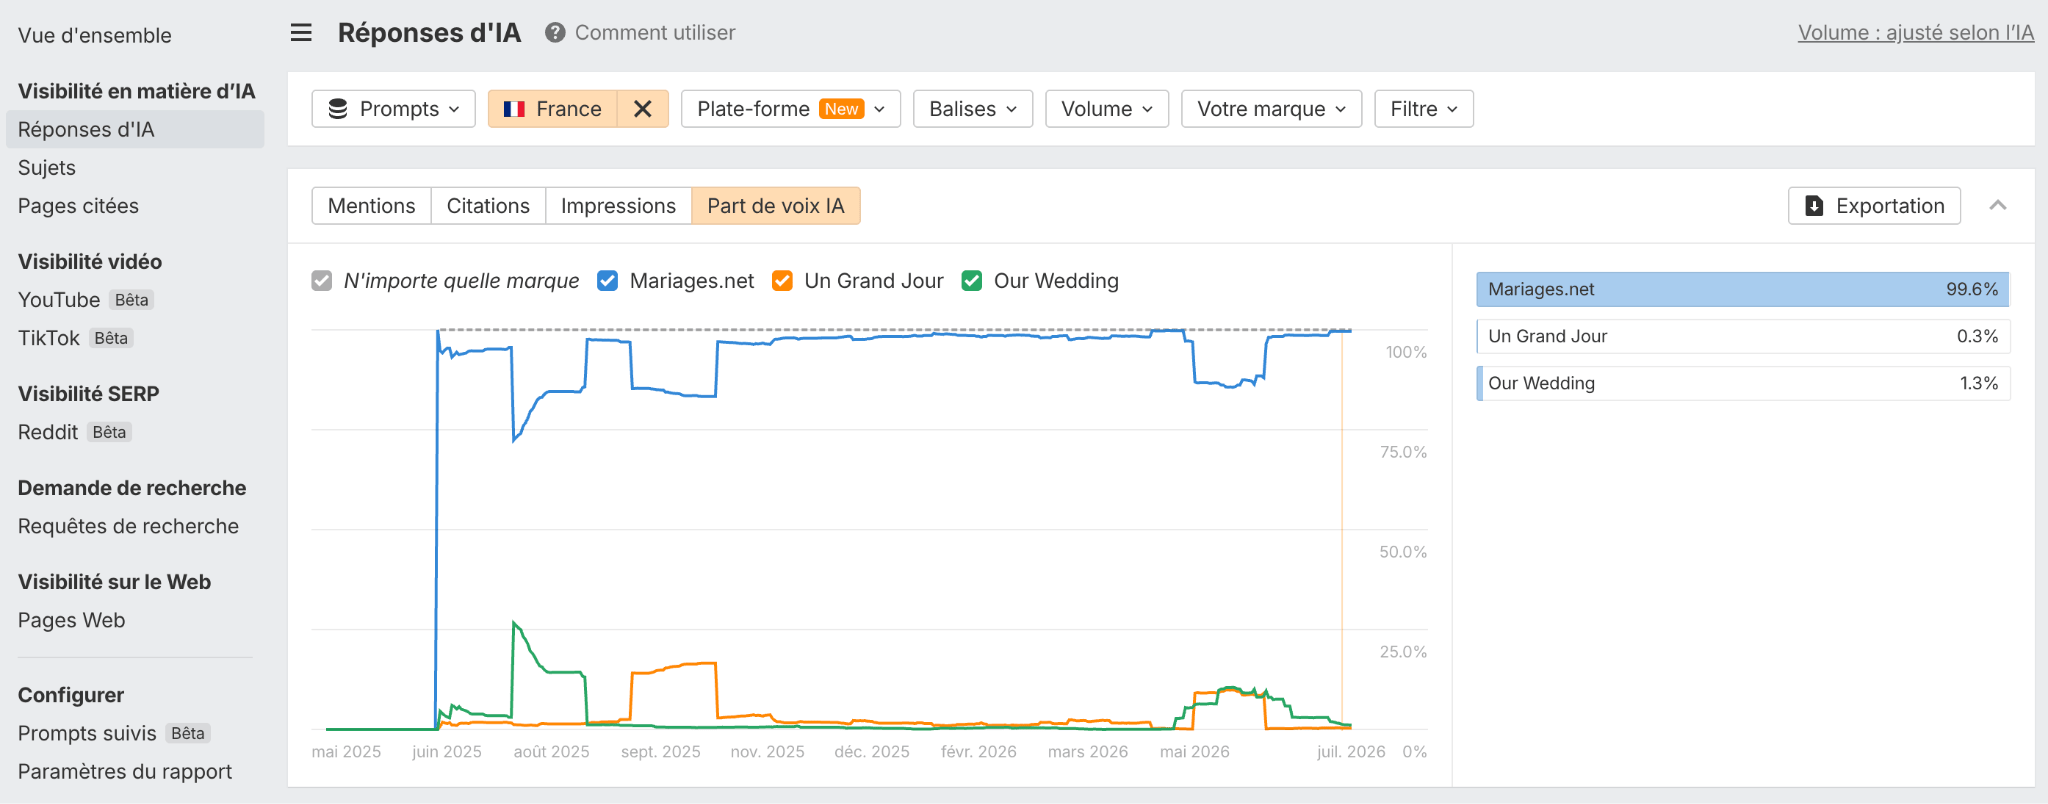Click the Mariages.net 99.6% share bar
Image resolution: width=2048 pixels, height=804 pixels.
point(1743,289)
